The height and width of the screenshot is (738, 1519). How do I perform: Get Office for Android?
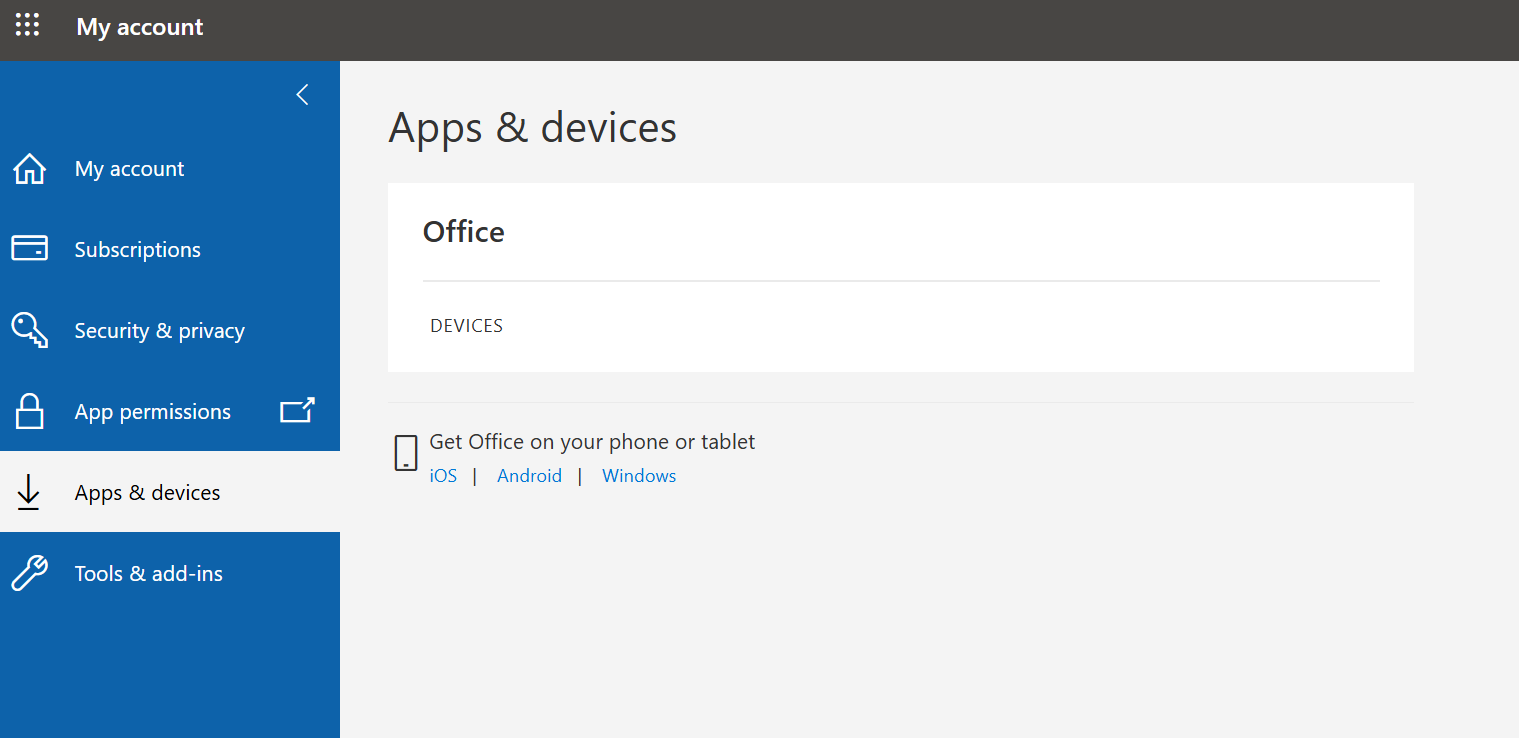point(529,475)
